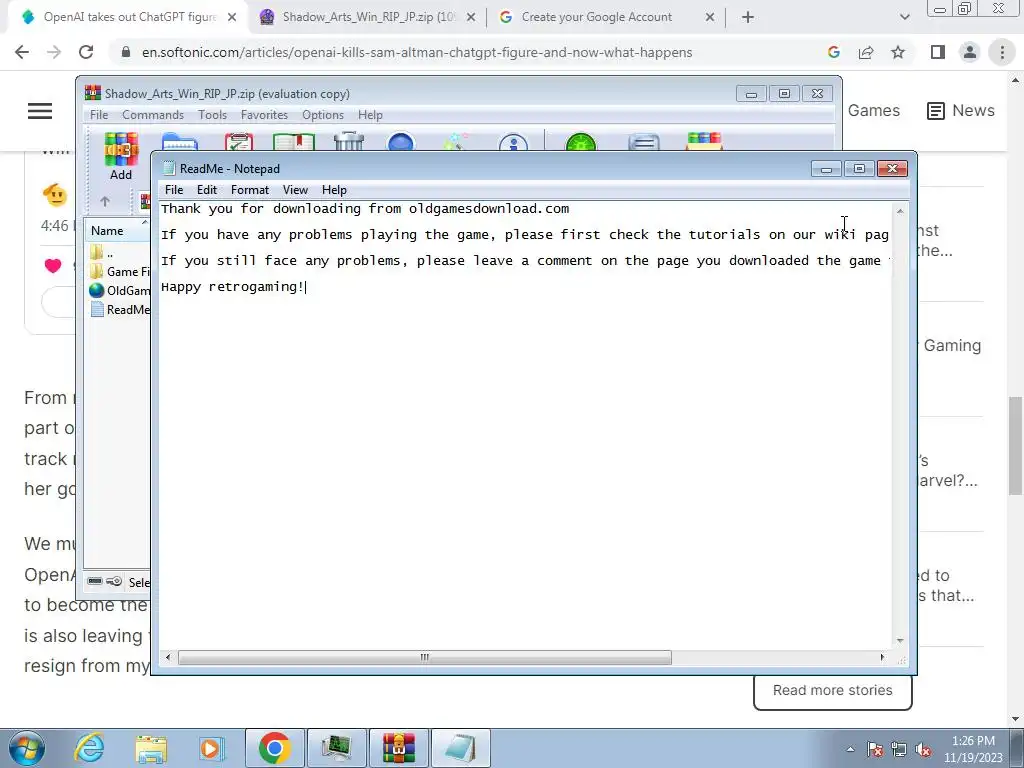Select the parent '..' folder row in WinRAR
Viewport: 1024px width, 768px height.
102,253
